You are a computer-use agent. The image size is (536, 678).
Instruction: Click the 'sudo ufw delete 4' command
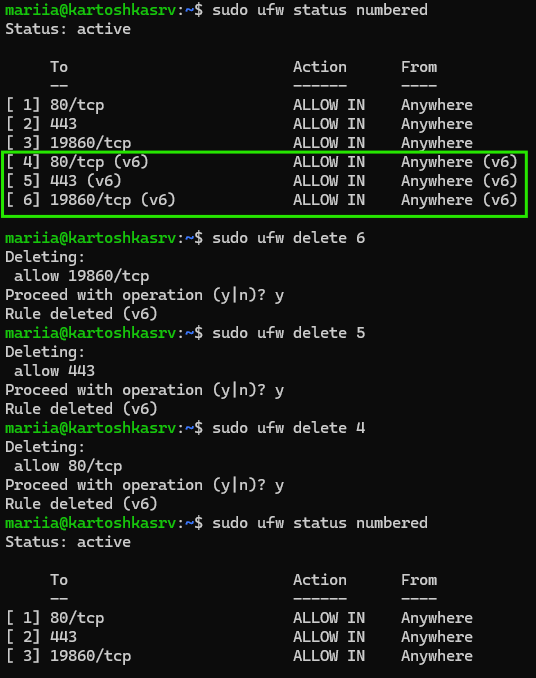coord(288,428)
